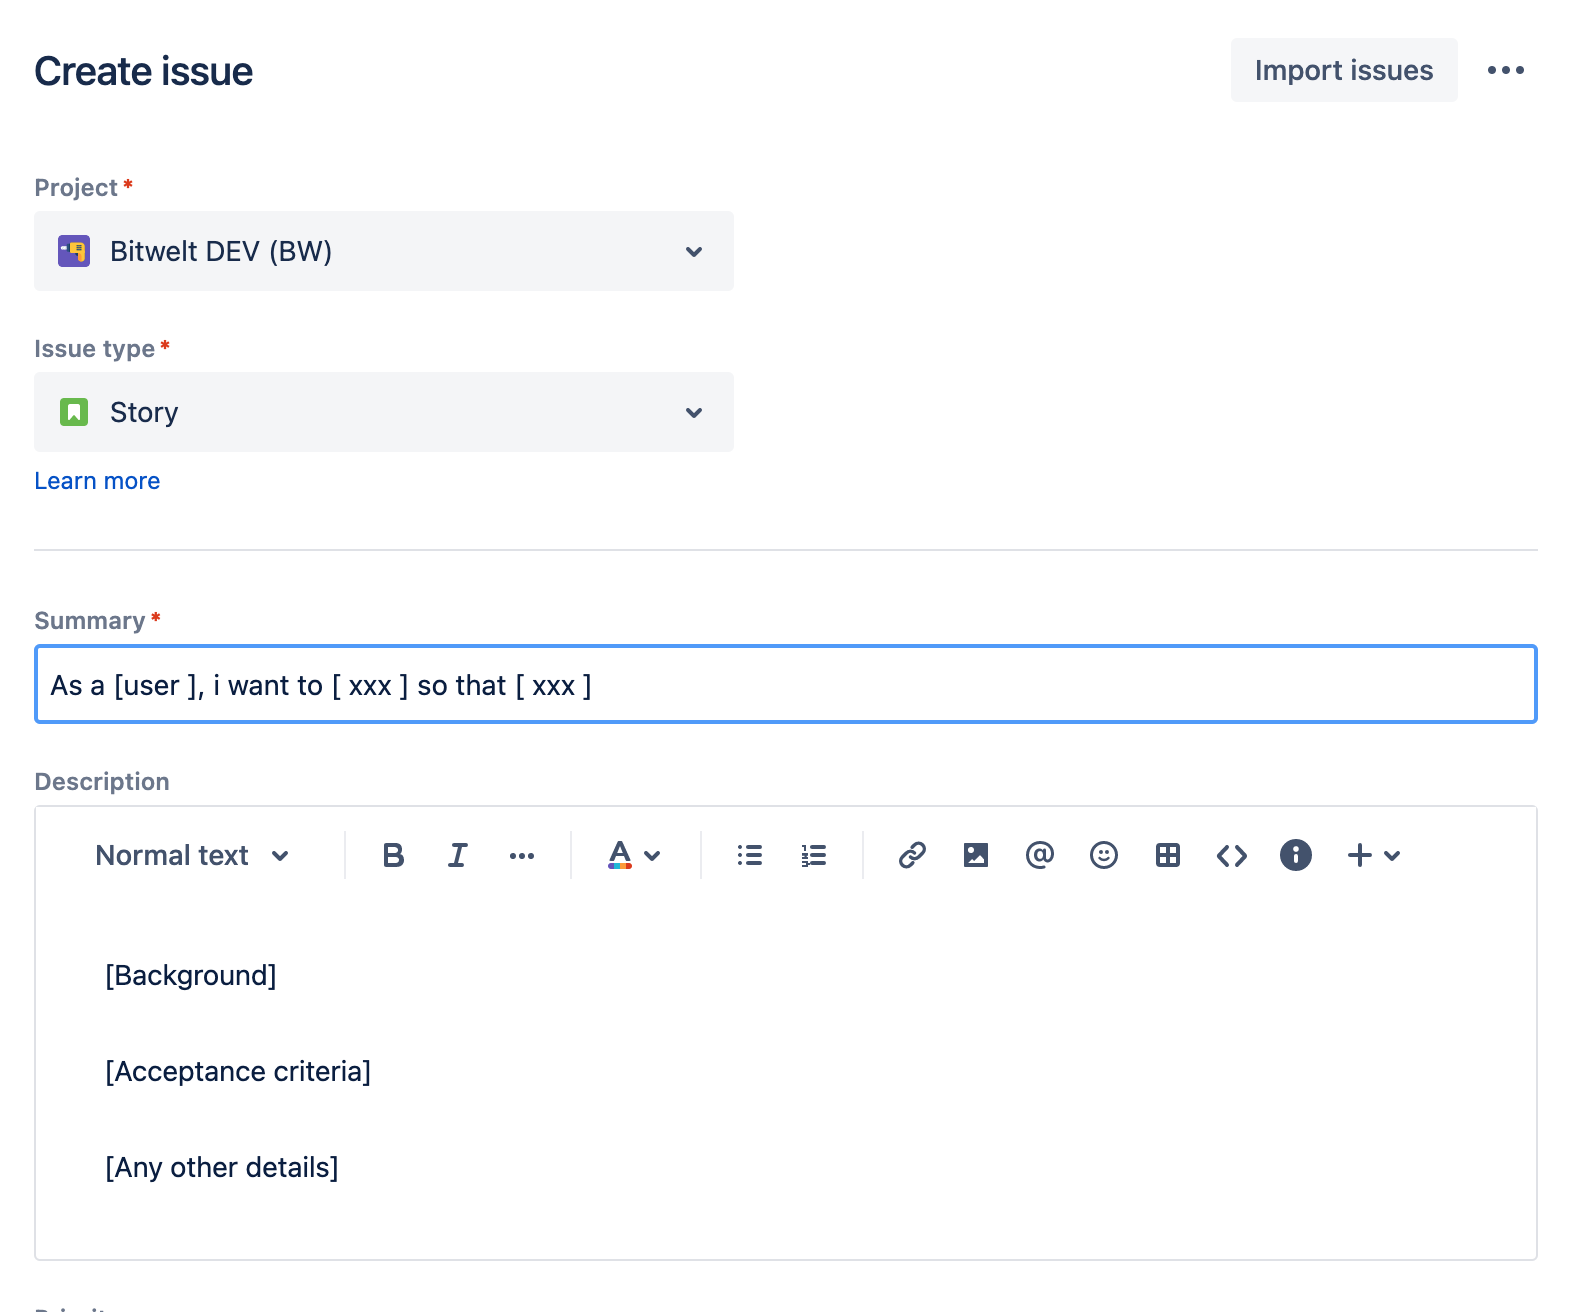The height and width of the screenshot is (1312, 1586).
Task: Open the Learn more link
Action: [x=97, y=481]
